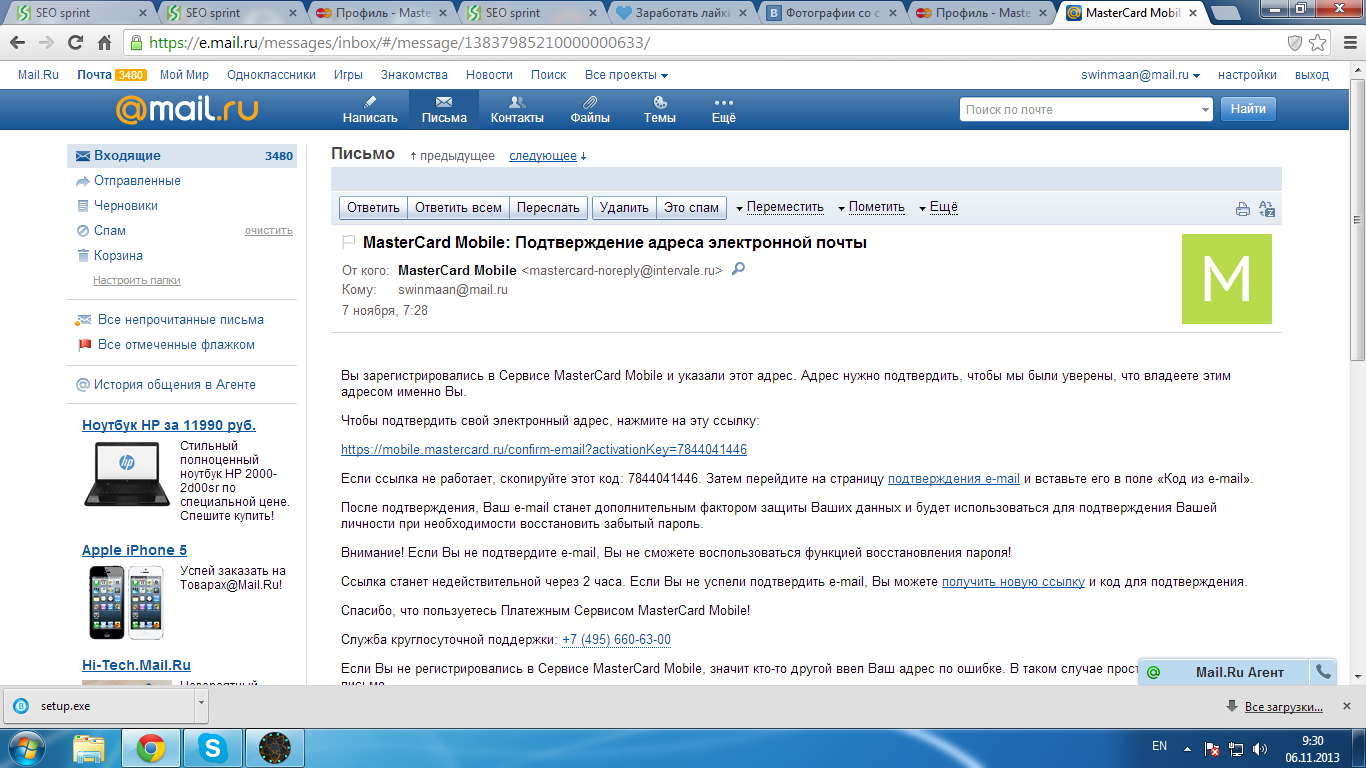Image resolution: width=1366 pixels, height=768 pixels.
Task: Go back using the browser back arrow
Action: tap(18, 43)
